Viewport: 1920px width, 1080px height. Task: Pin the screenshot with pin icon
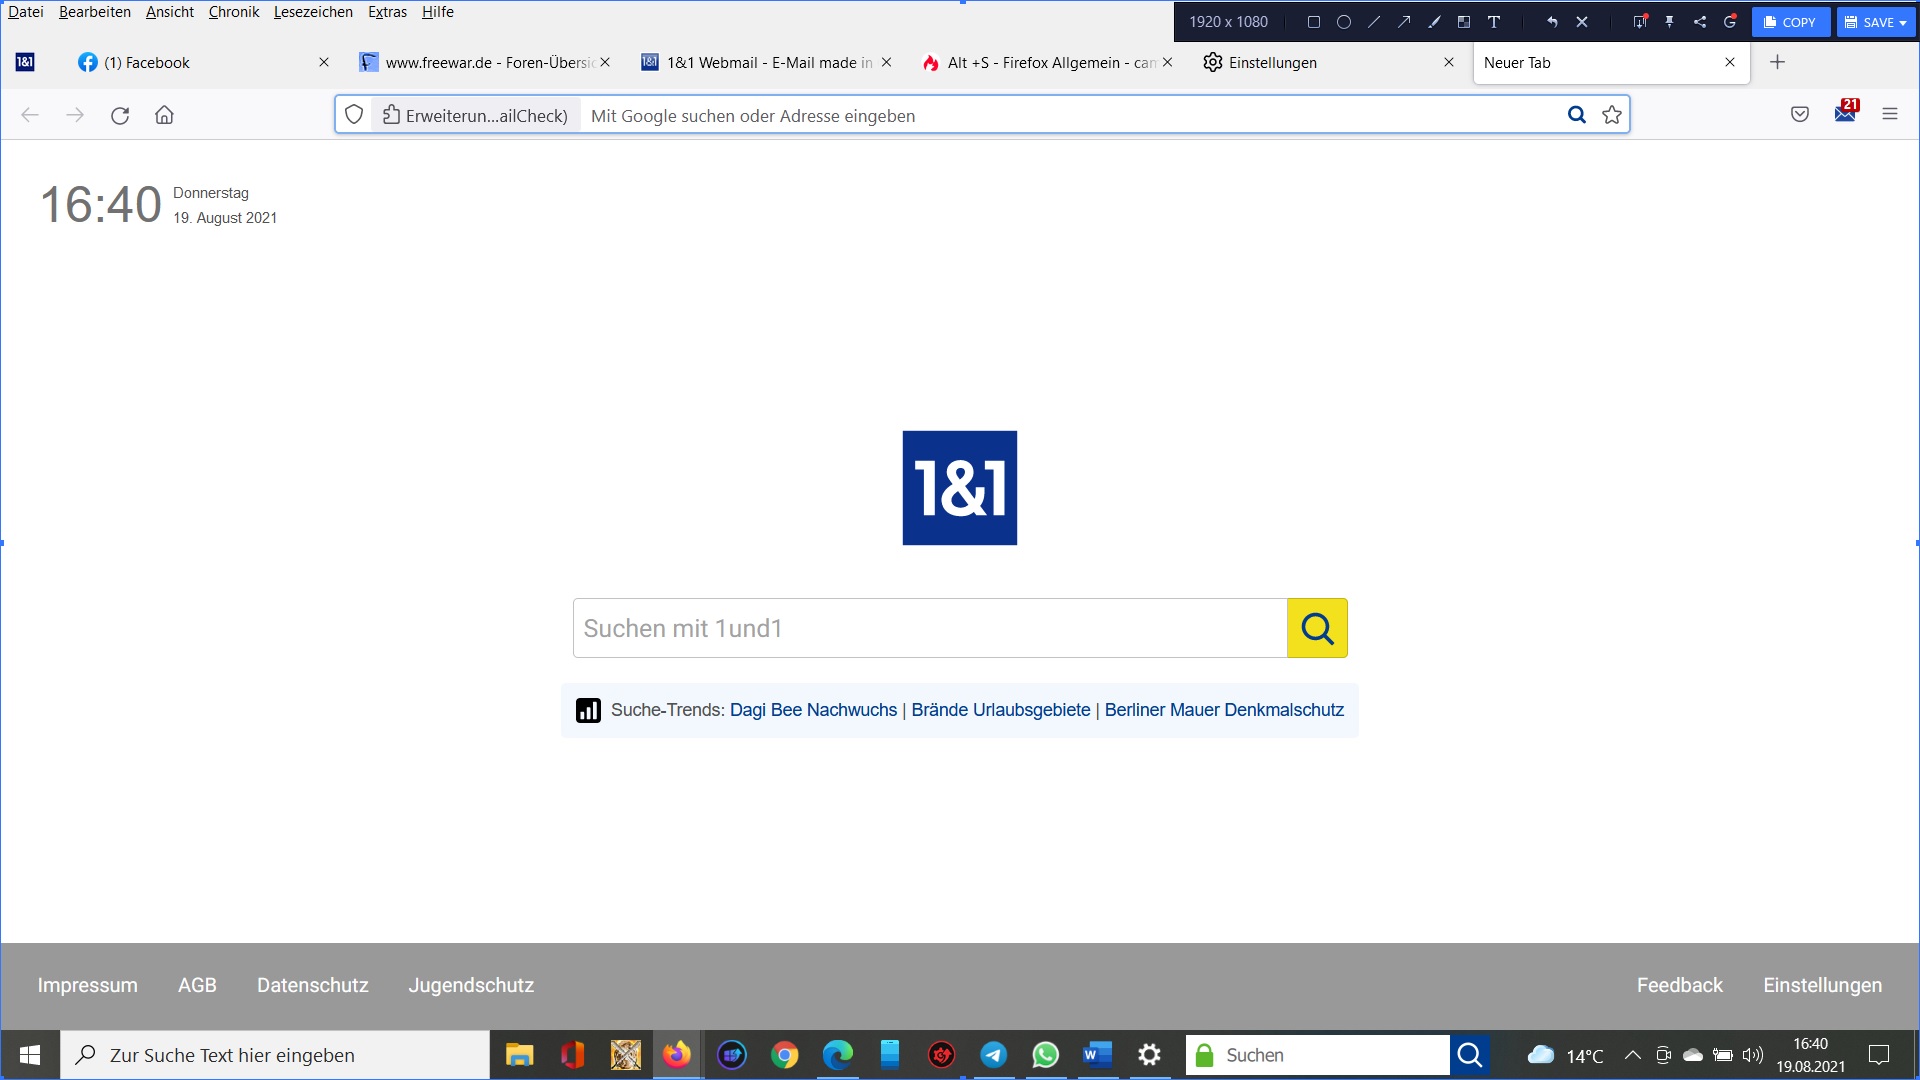click(x=1669, y=22)
